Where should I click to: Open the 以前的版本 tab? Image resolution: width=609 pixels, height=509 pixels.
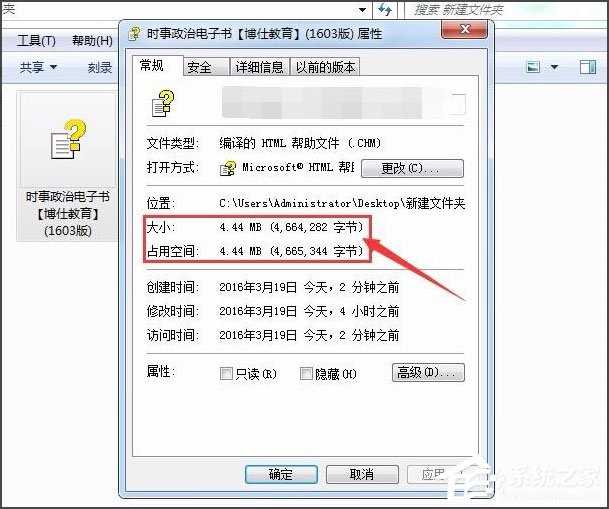[325, 67]
